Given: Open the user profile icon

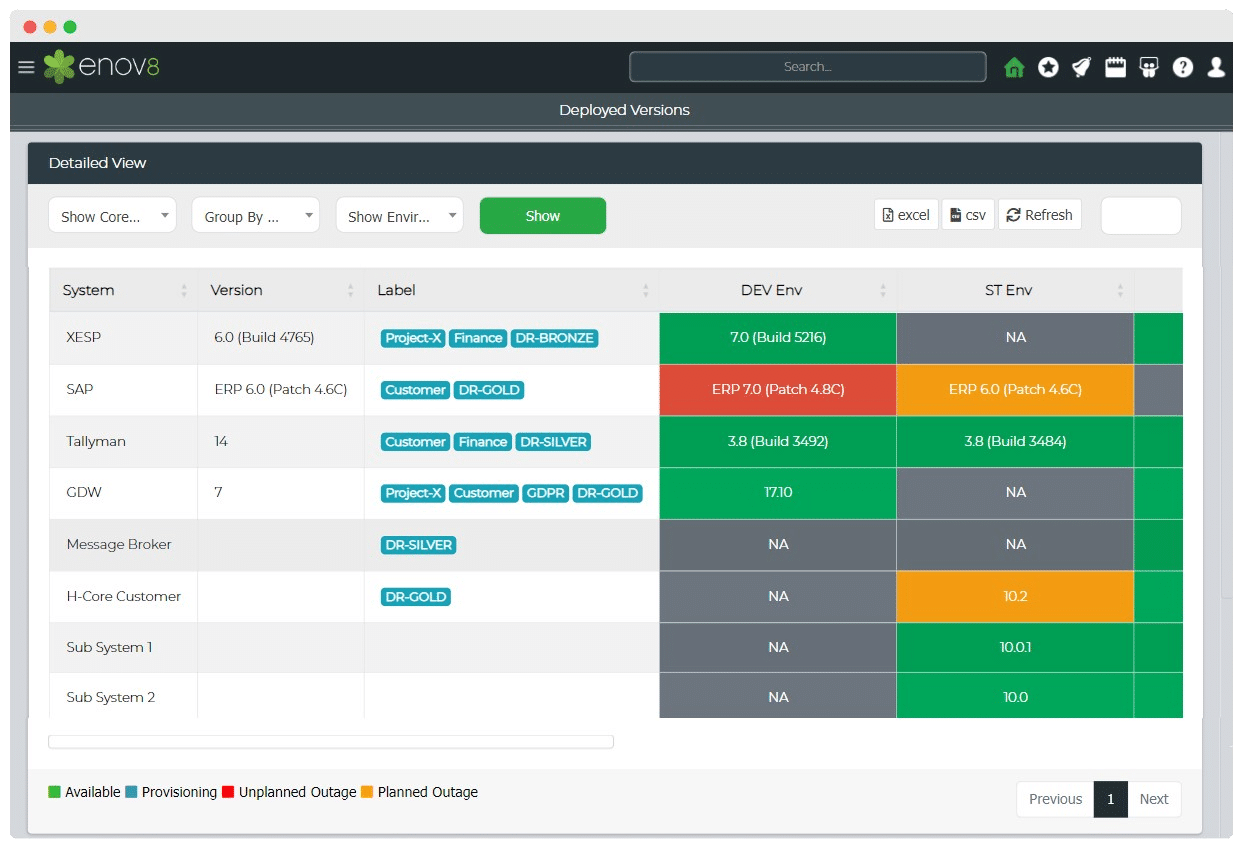Looking at the screenshot, I should coord(1216,67).
